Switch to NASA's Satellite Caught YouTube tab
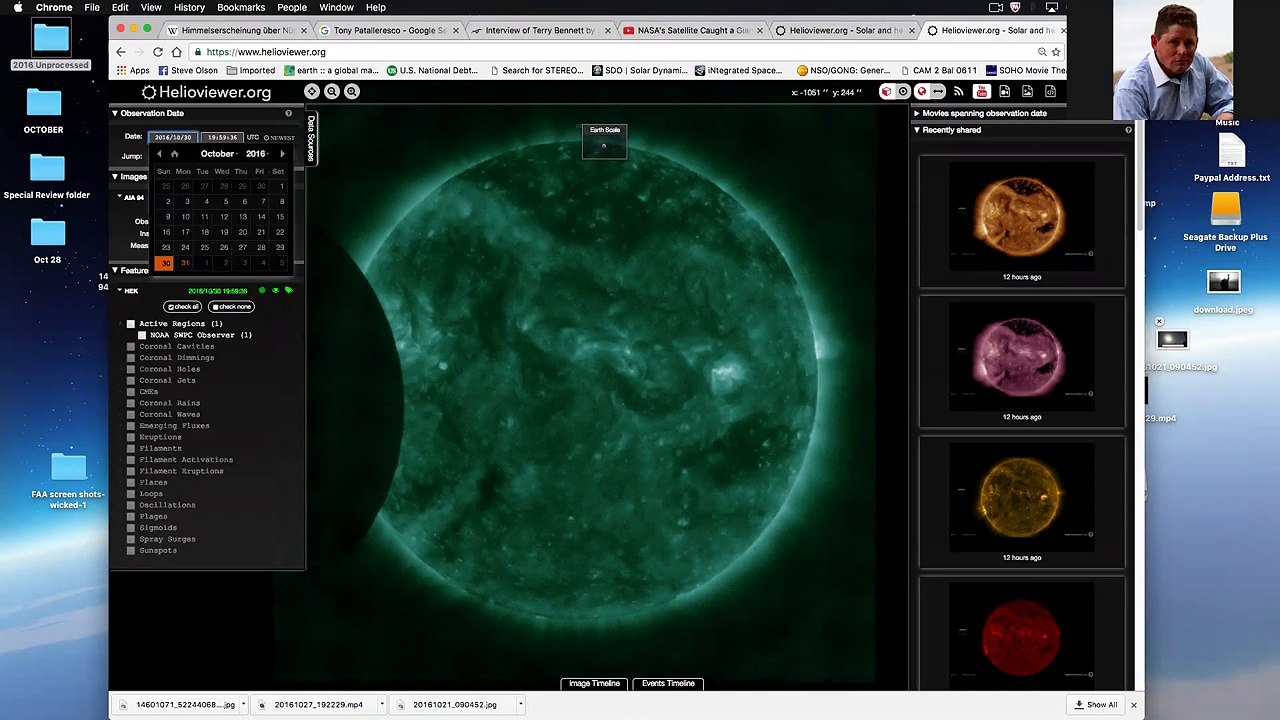Screen dimensions: 1280x720 click(x=693, y=30)
